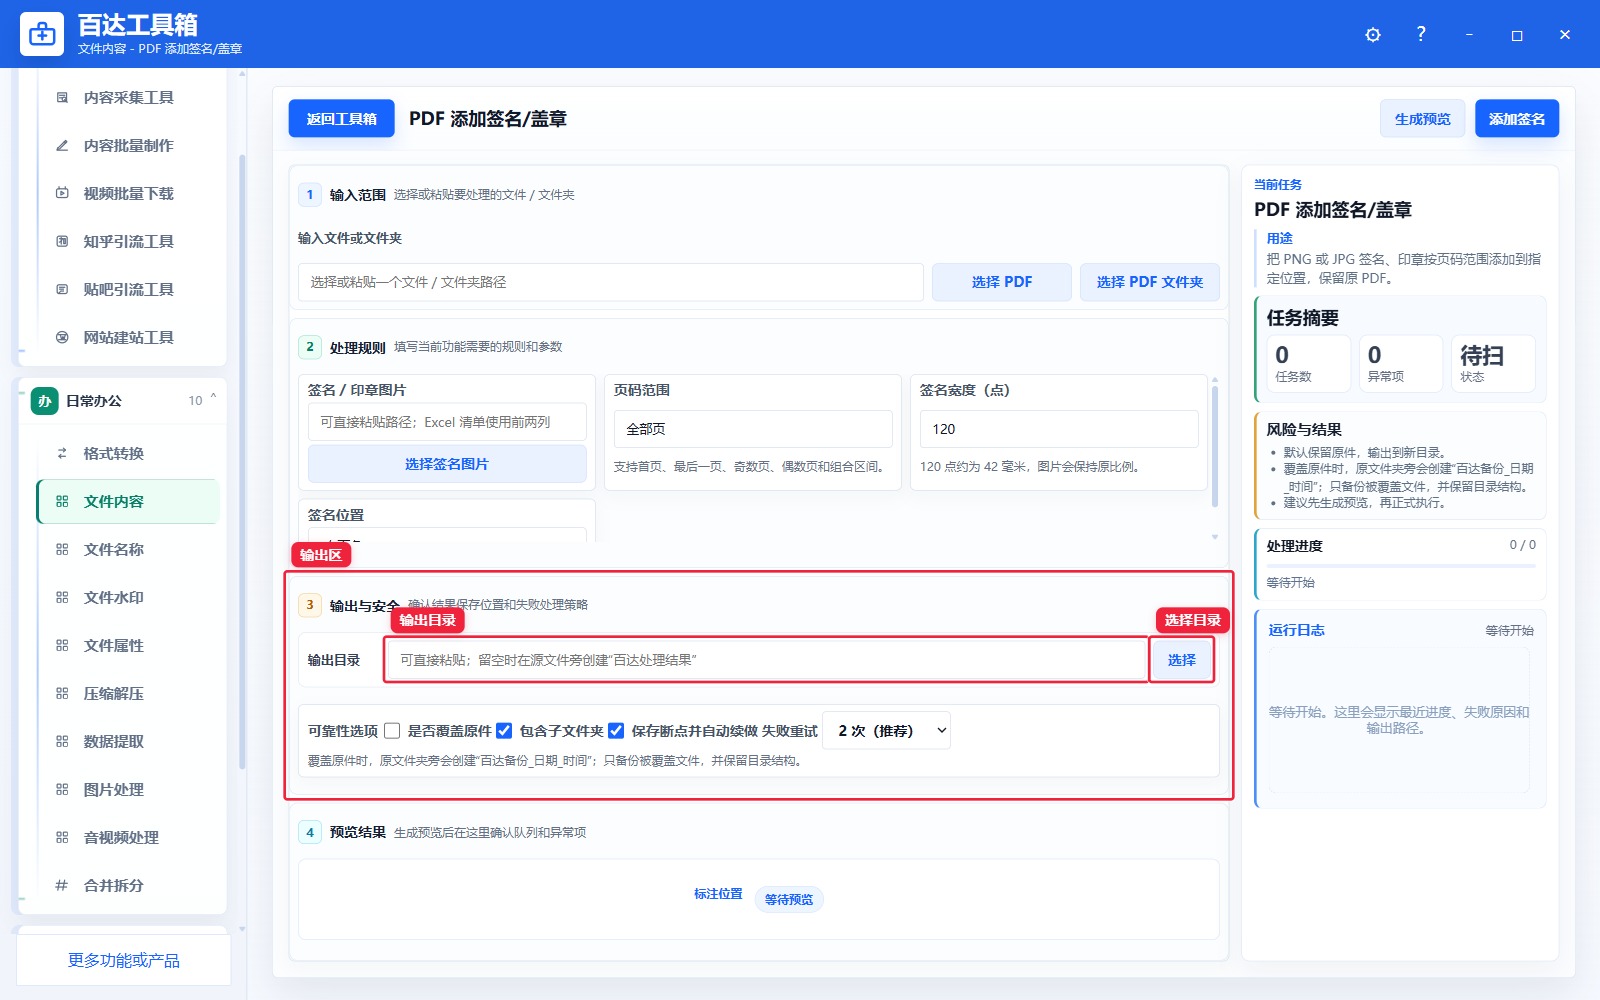Click step number 1 badge of 输入范围
Viewport: 1600px width, 1000px height.
[x=310, y=195]
